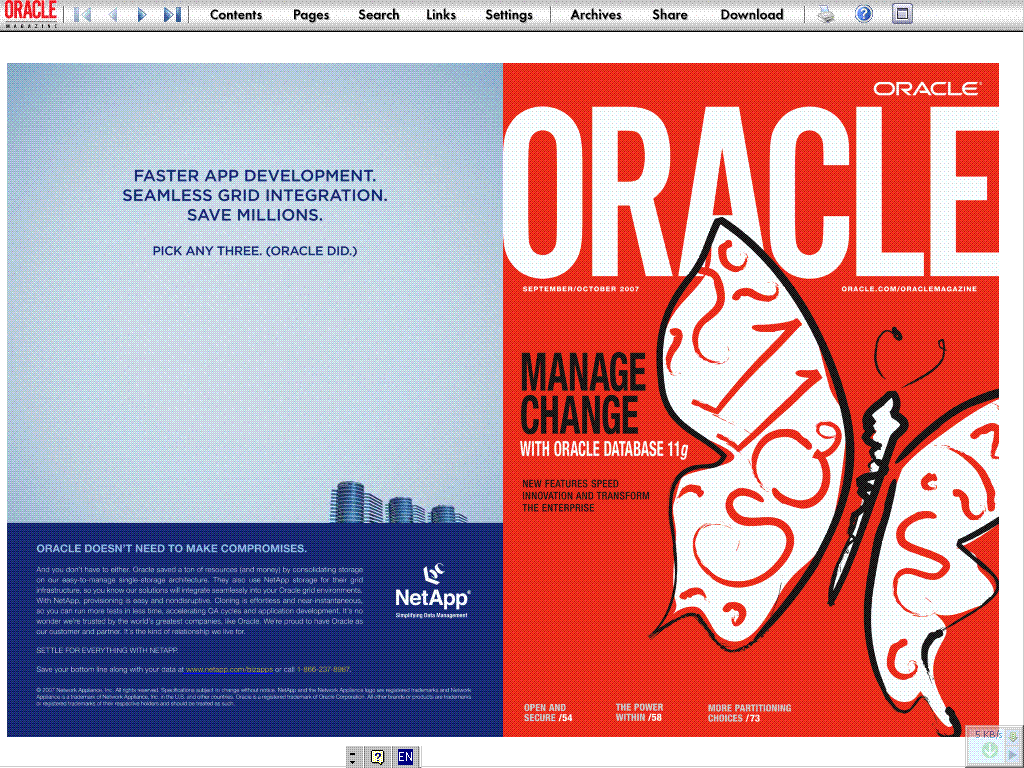Image resolution: width=1024 pixels, height=768 pixels.
Task: Open the Pages menu
Action: [x=311, y=15]
